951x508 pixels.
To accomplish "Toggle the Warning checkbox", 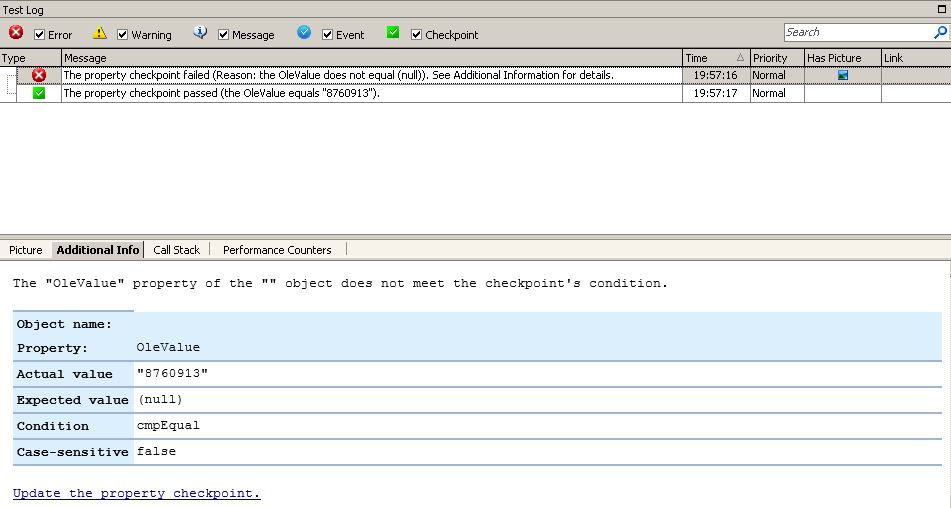I will tap(123, 35).
